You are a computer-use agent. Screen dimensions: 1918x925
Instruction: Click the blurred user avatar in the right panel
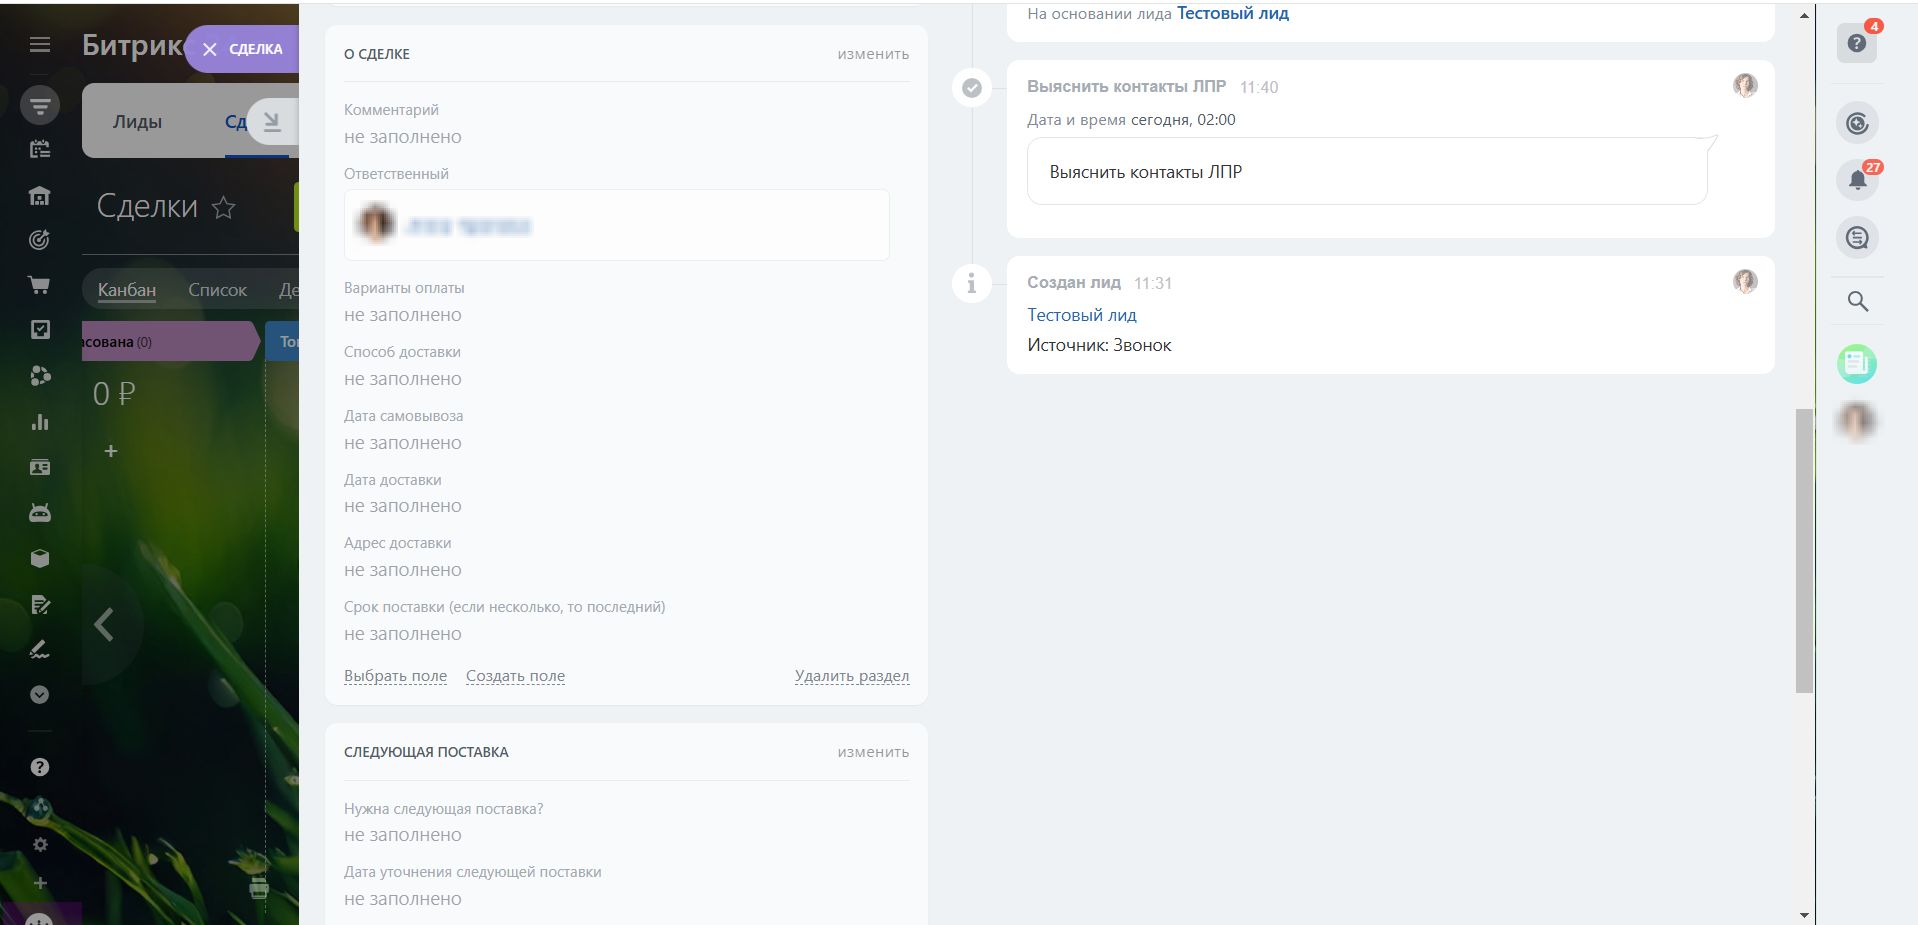(x=1857, y=421)
